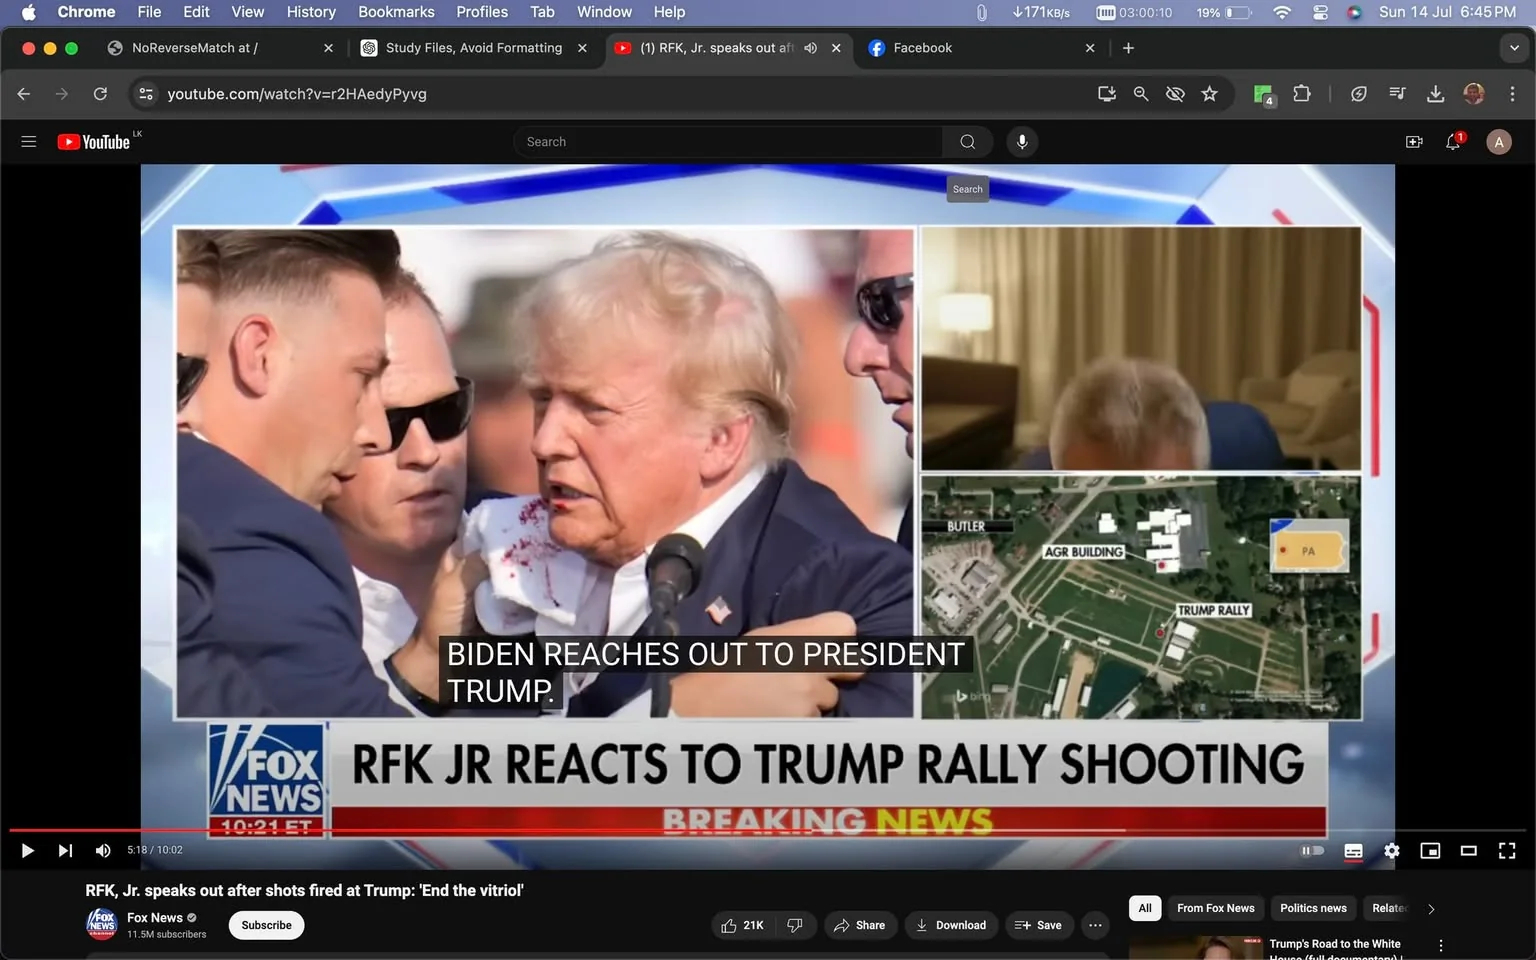The image size is (1536, 960).
Task: Go back in Chrome
Action: (24, 94)
